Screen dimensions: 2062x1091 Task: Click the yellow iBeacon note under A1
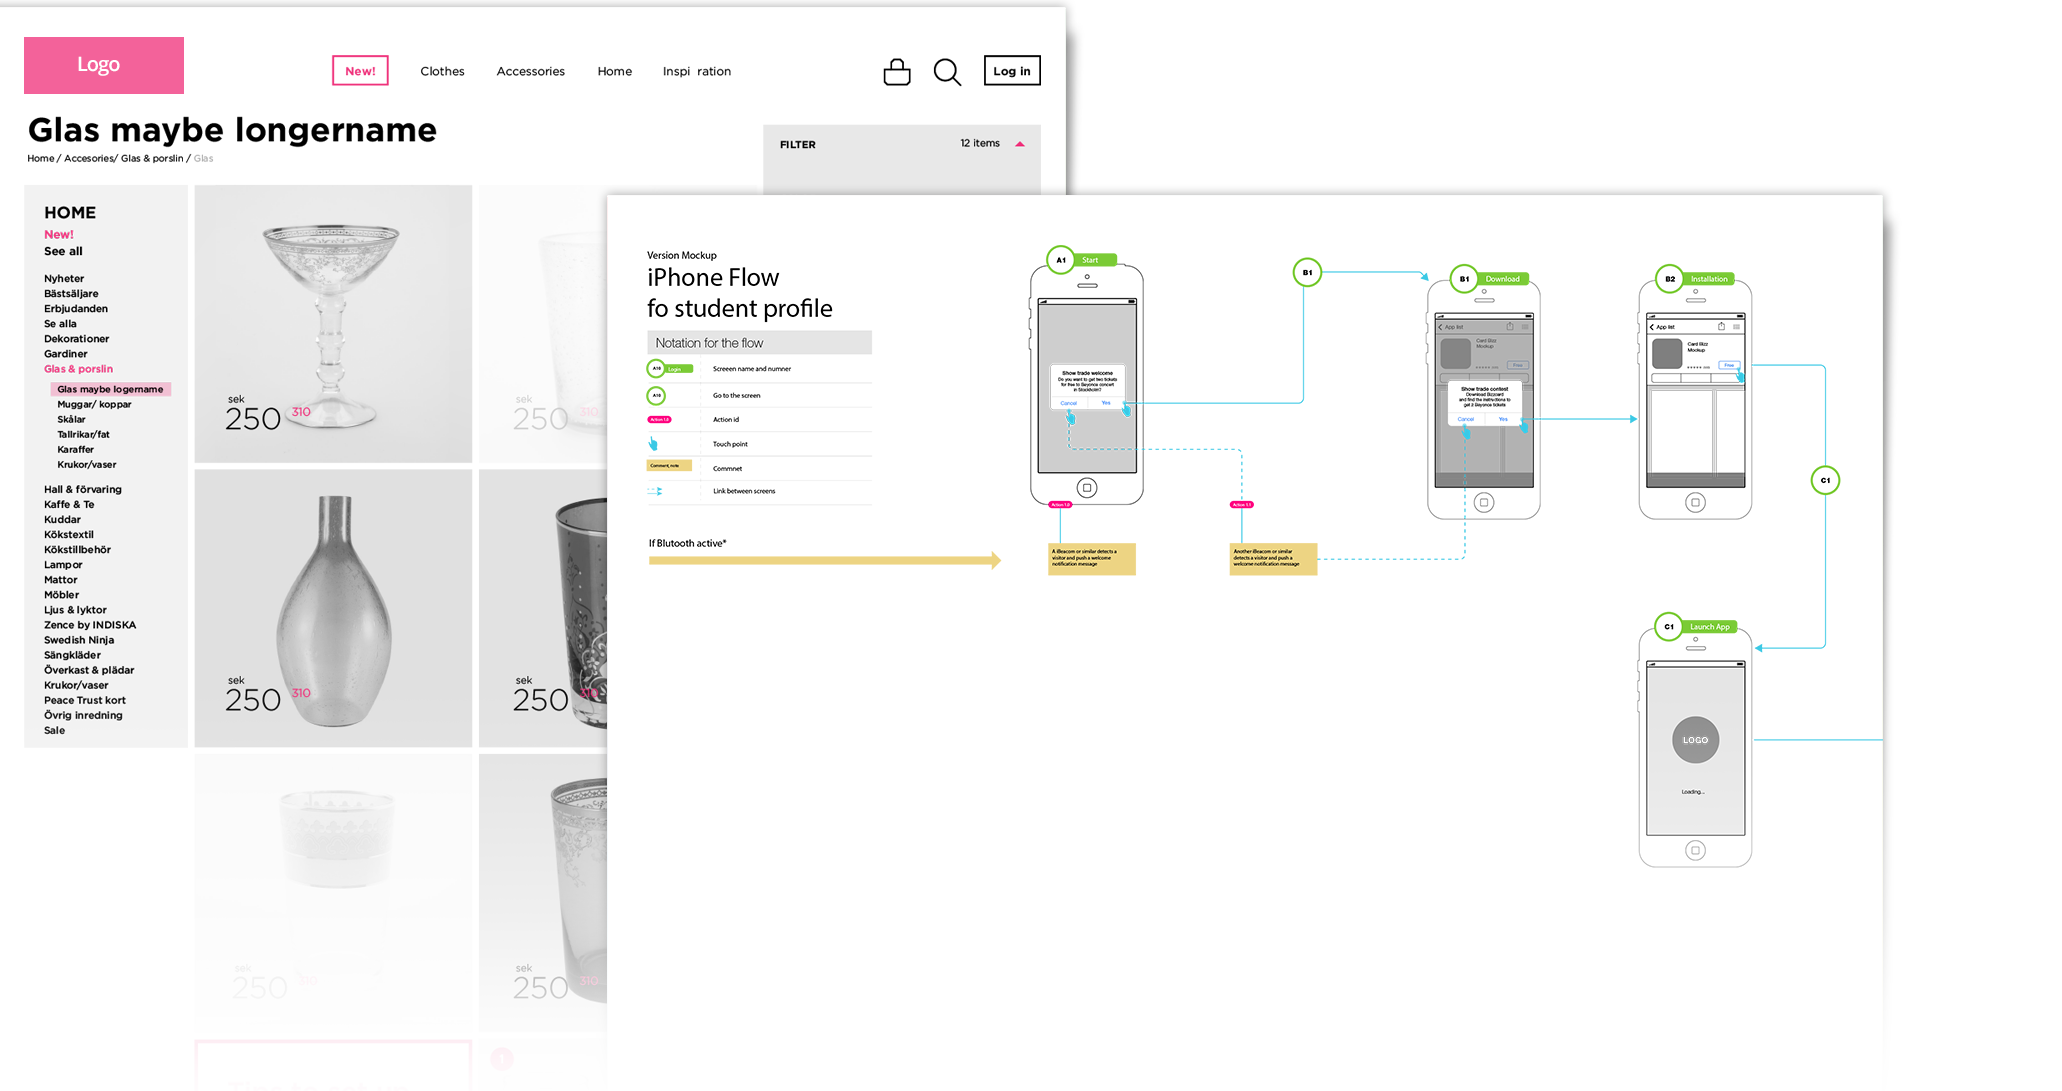pos(1092,559)
